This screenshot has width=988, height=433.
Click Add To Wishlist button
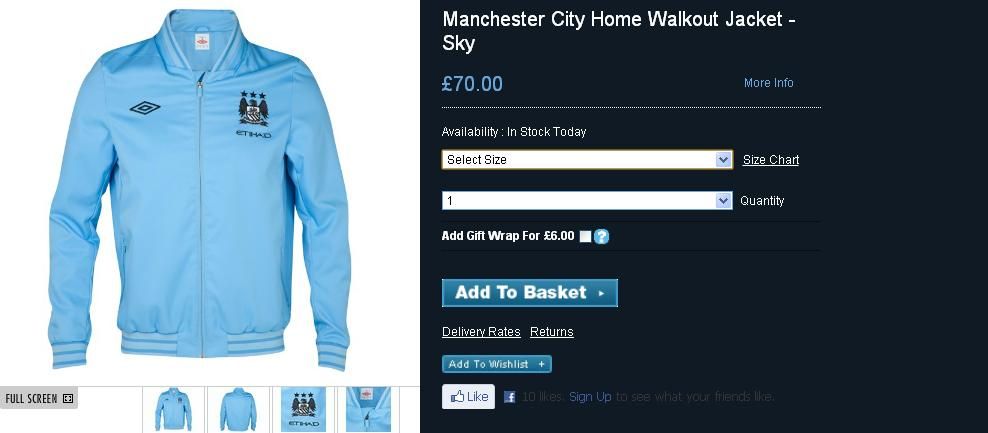pos(497,364)
